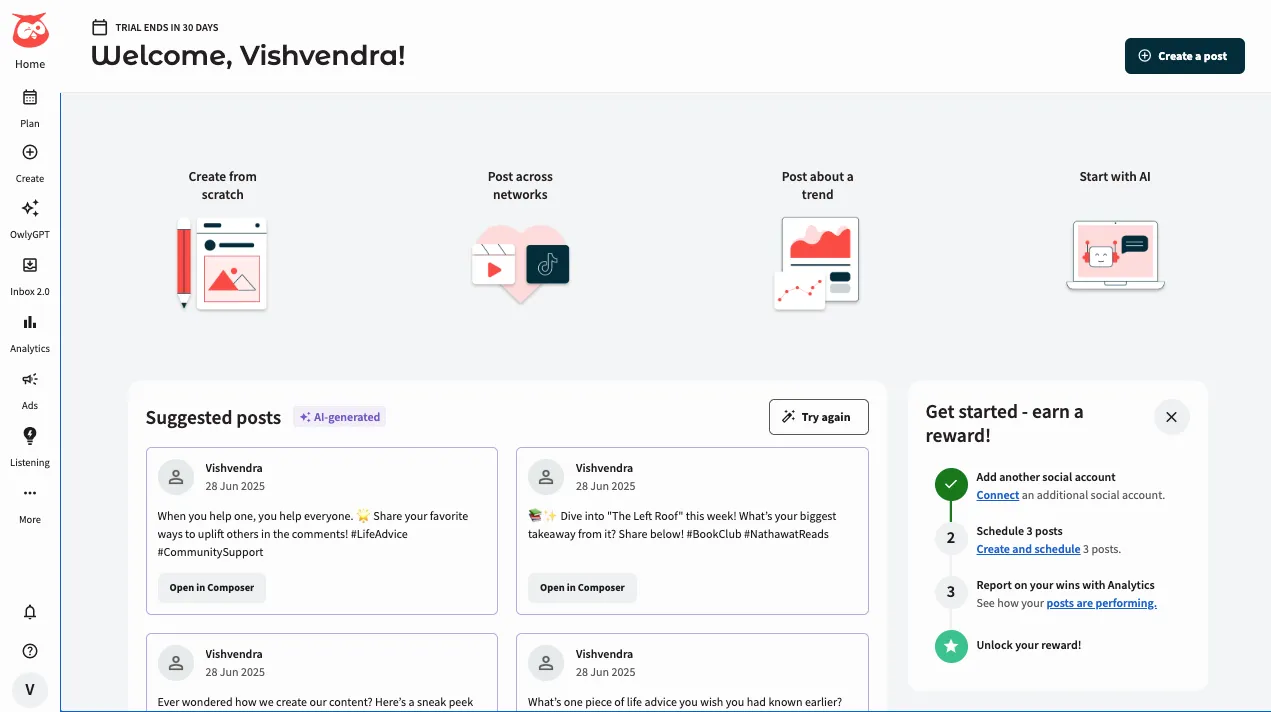Click avatar on the life advice question post
Screen dimensions: 1271x712
(x=546, y=663)
